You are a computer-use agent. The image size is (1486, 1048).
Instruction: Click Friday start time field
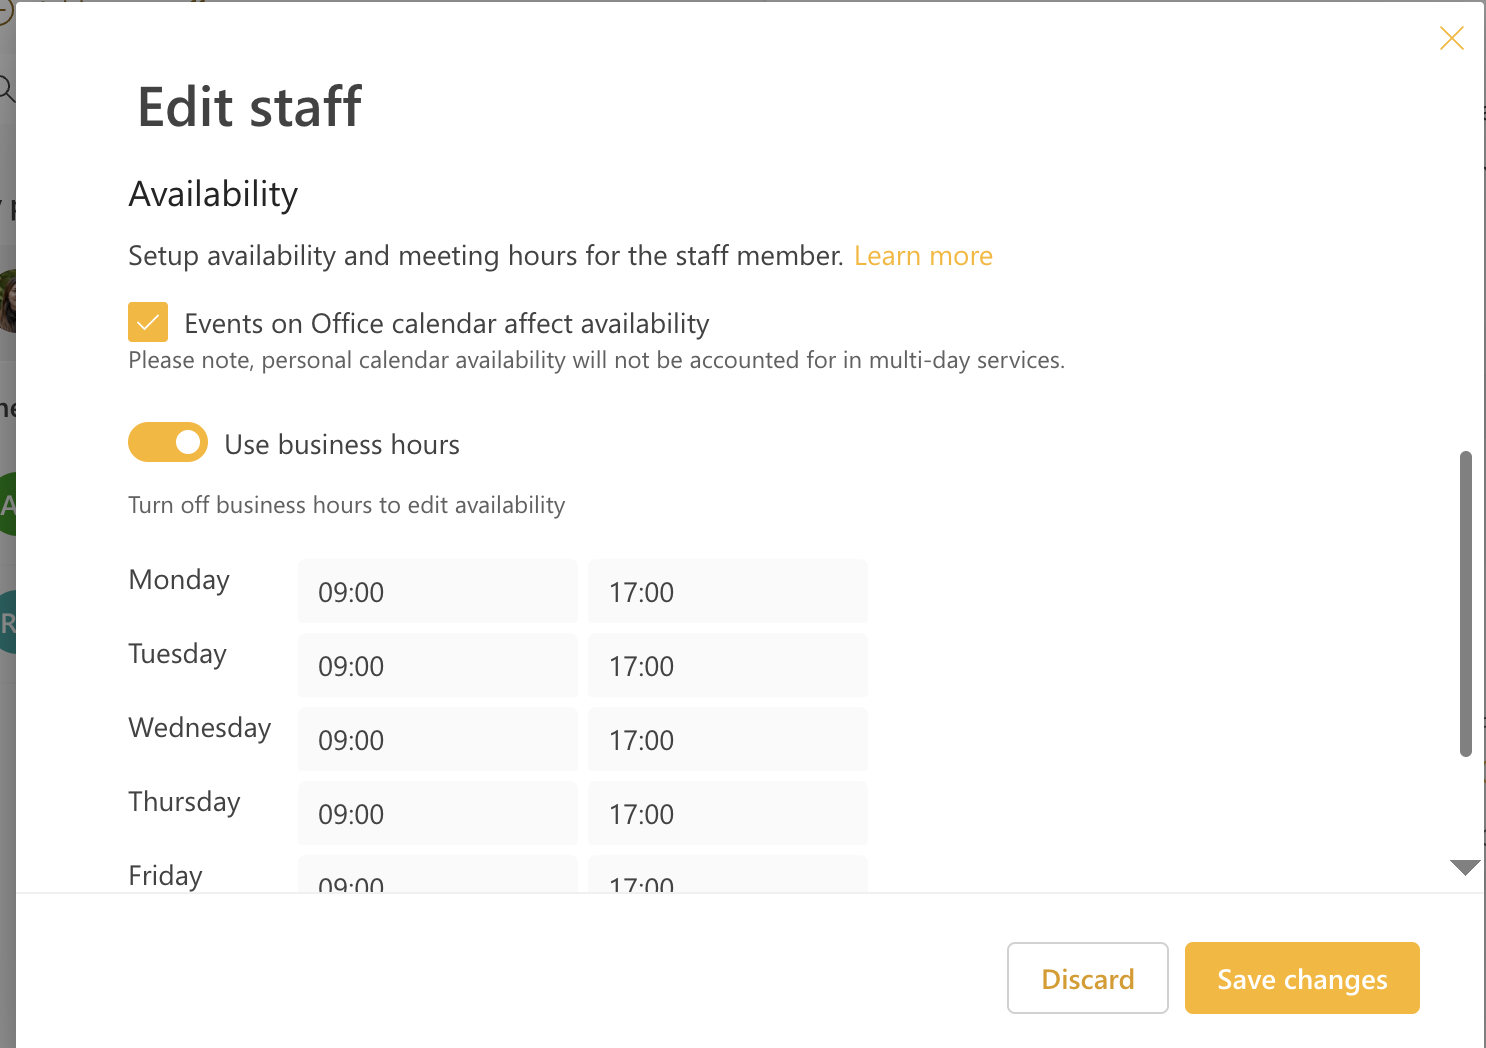click(x=438, y=874)
